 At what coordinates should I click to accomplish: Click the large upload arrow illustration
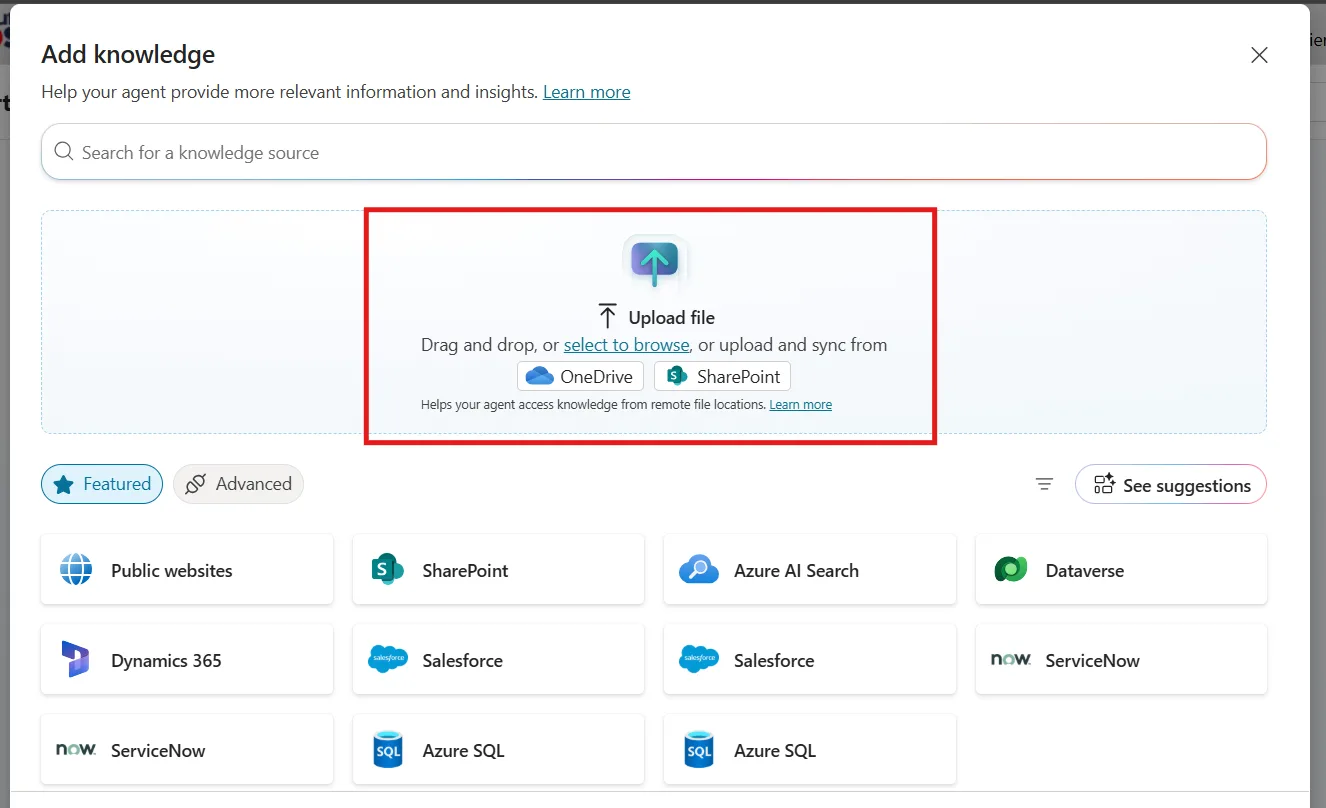[654, 262]
